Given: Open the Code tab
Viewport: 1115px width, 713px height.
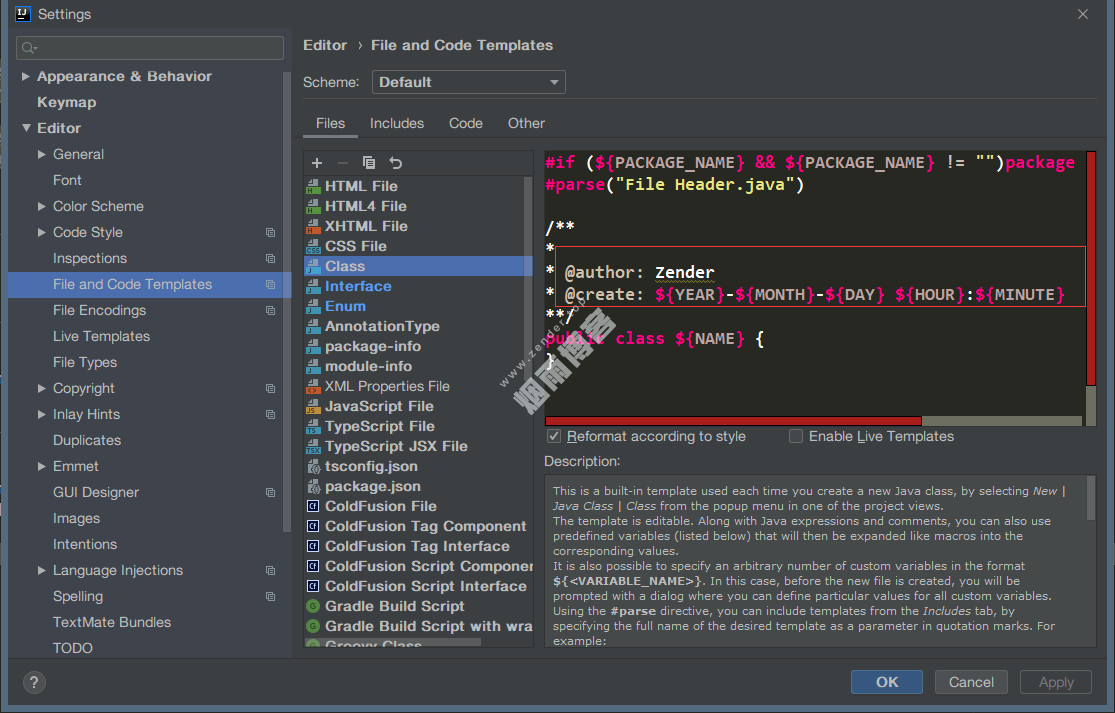Looking at the screenshot, I should tap(465, 123).
